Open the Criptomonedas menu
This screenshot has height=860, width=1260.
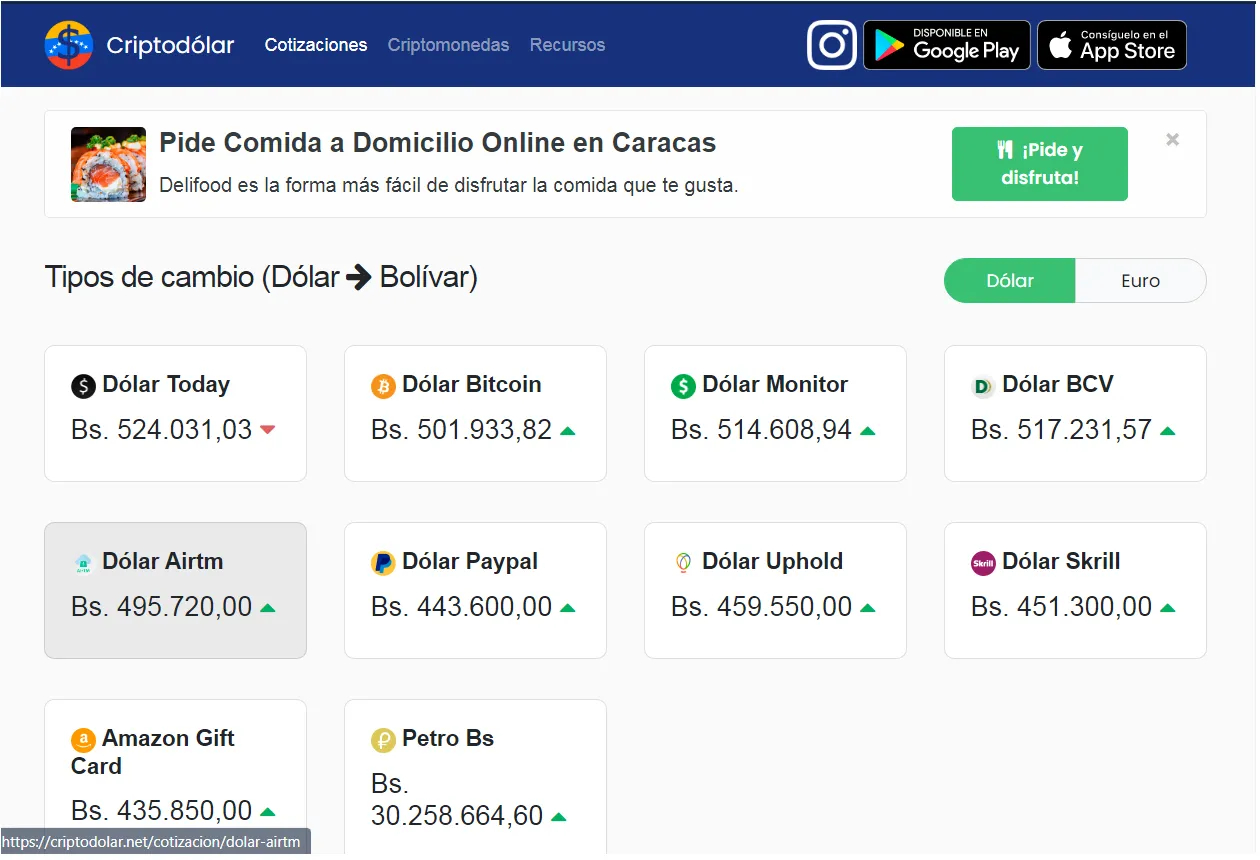(x=448, y=45)
